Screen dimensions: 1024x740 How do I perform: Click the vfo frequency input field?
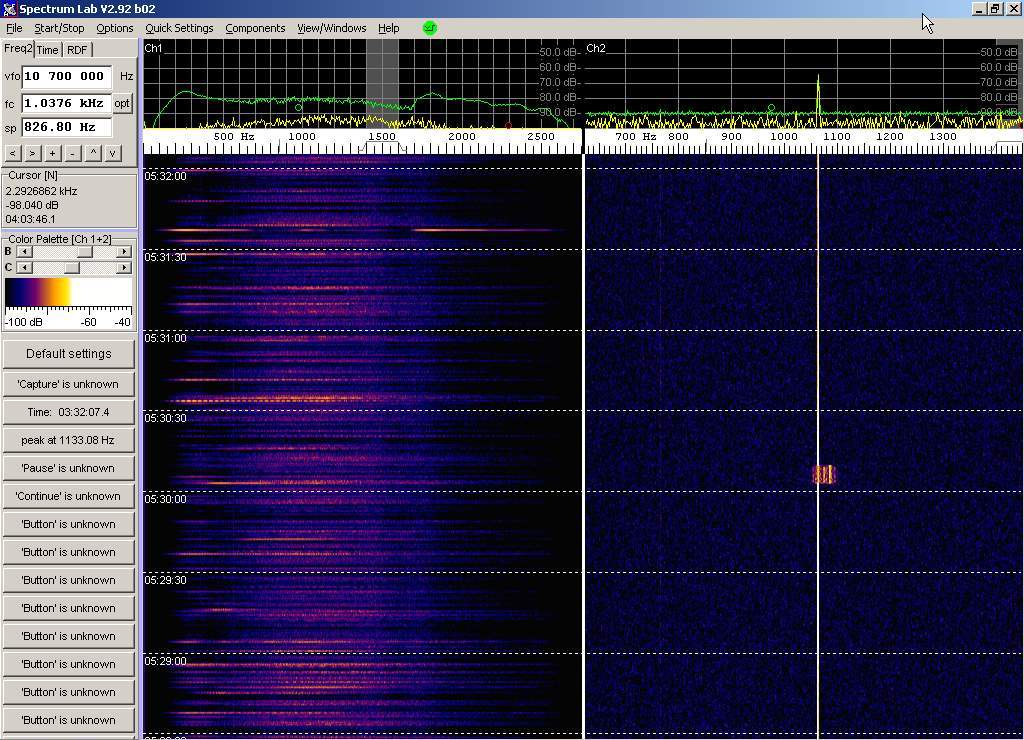(x=66, y=76)
